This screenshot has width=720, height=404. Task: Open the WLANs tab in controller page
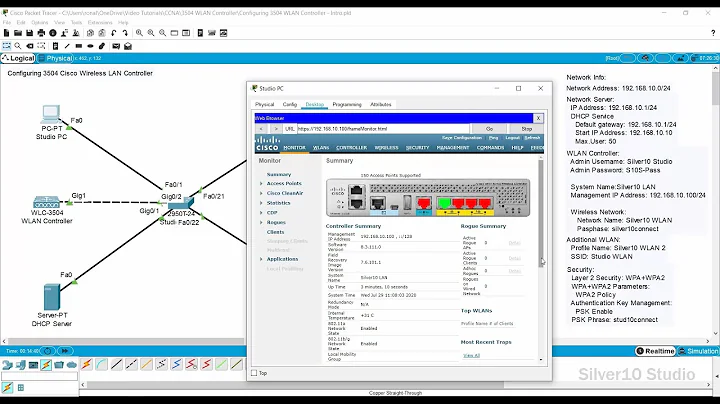[x=321, y=147]
